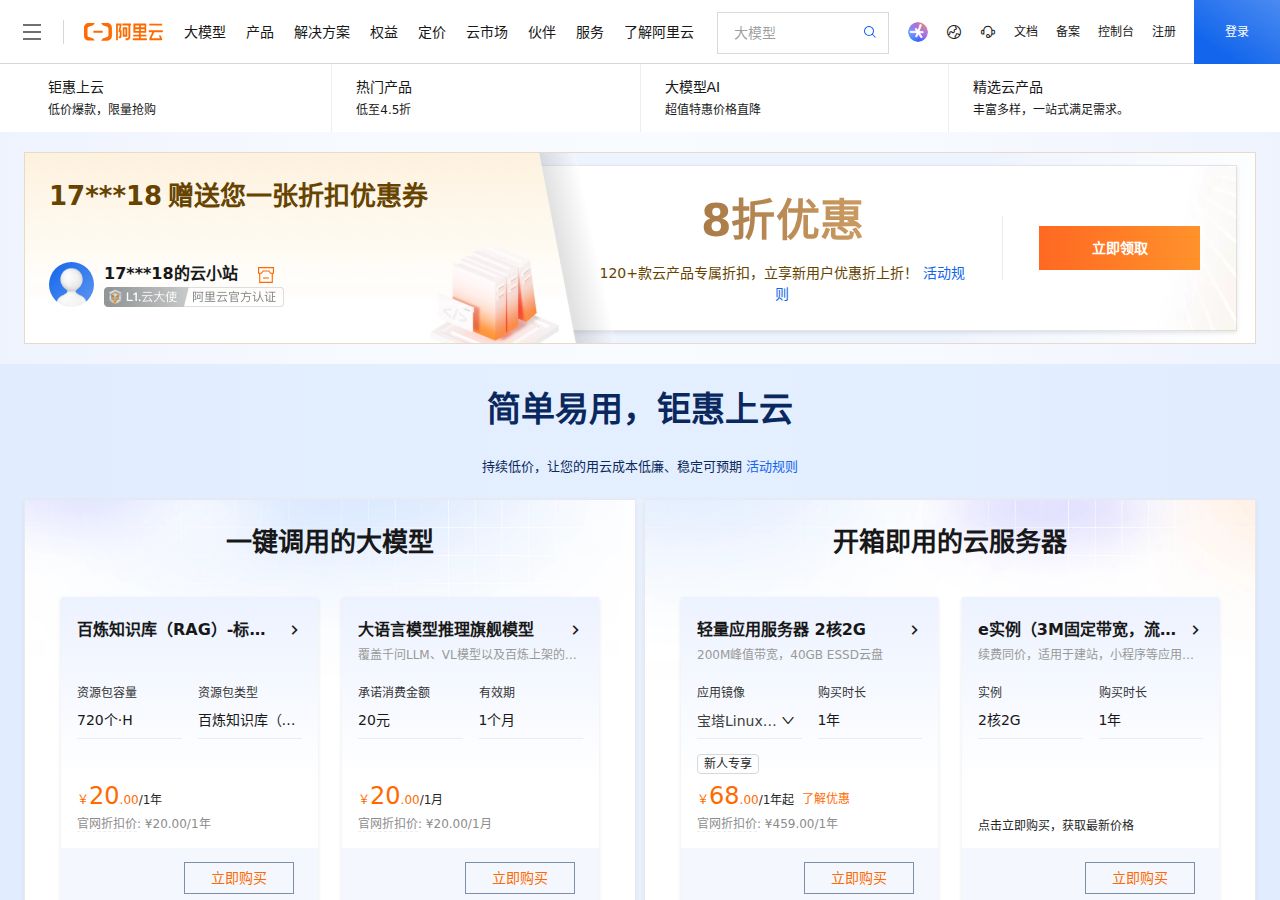Open 活动规则 link in the coupon banner

[x=944, y=273]
